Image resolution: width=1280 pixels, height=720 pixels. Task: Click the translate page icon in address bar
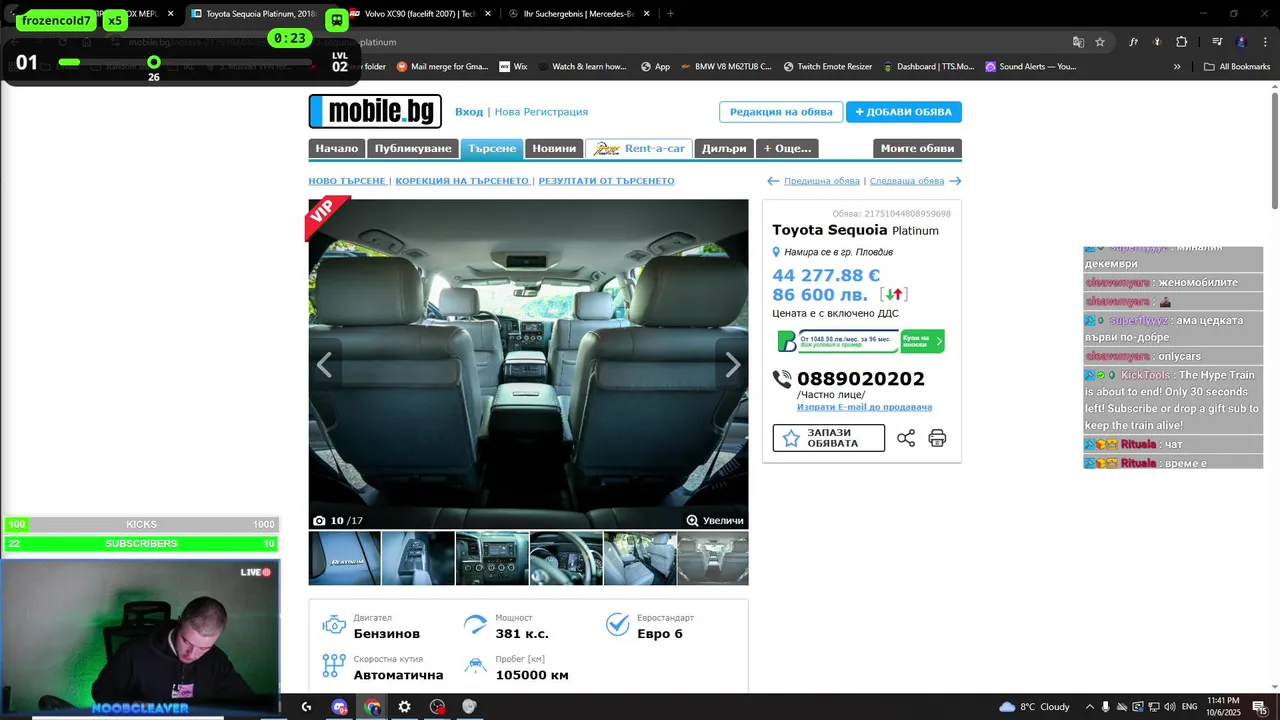[x=1078, y=42]
